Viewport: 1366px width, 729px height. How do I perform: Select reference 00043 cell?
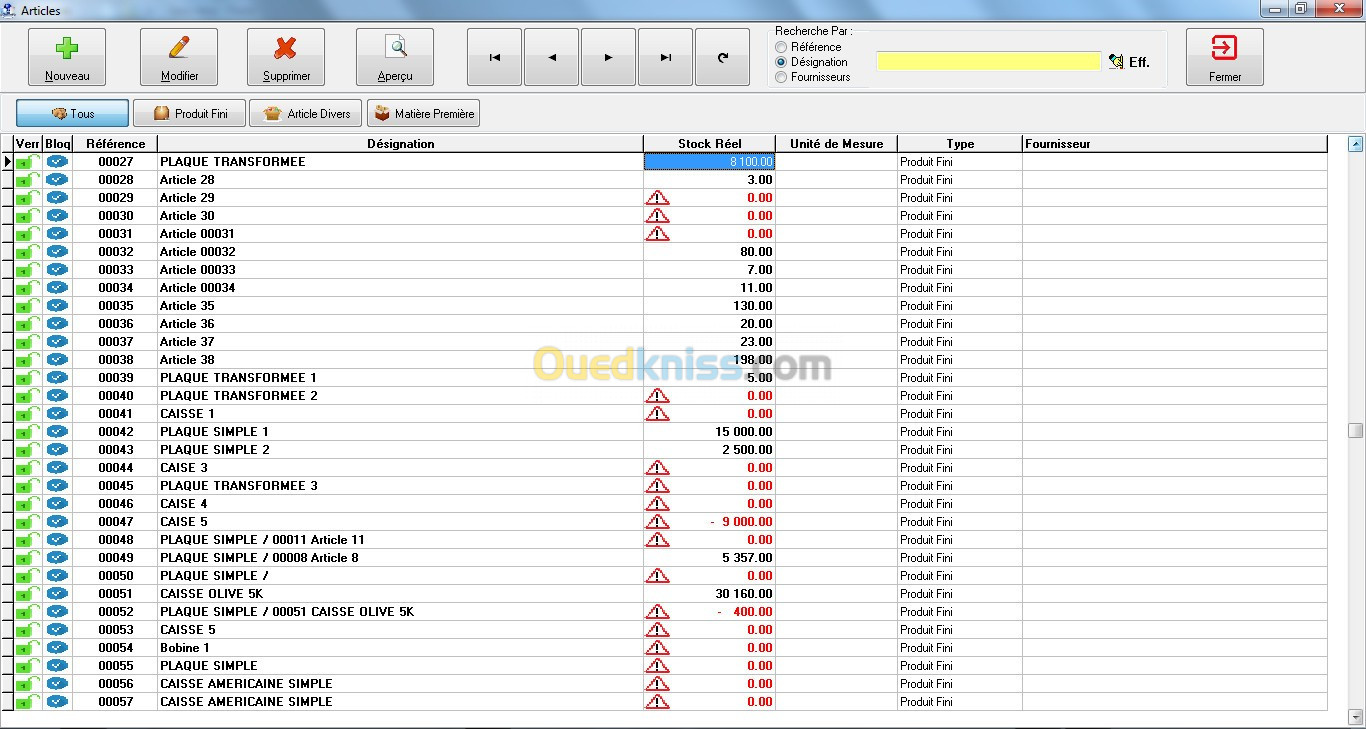coord(115,450)
